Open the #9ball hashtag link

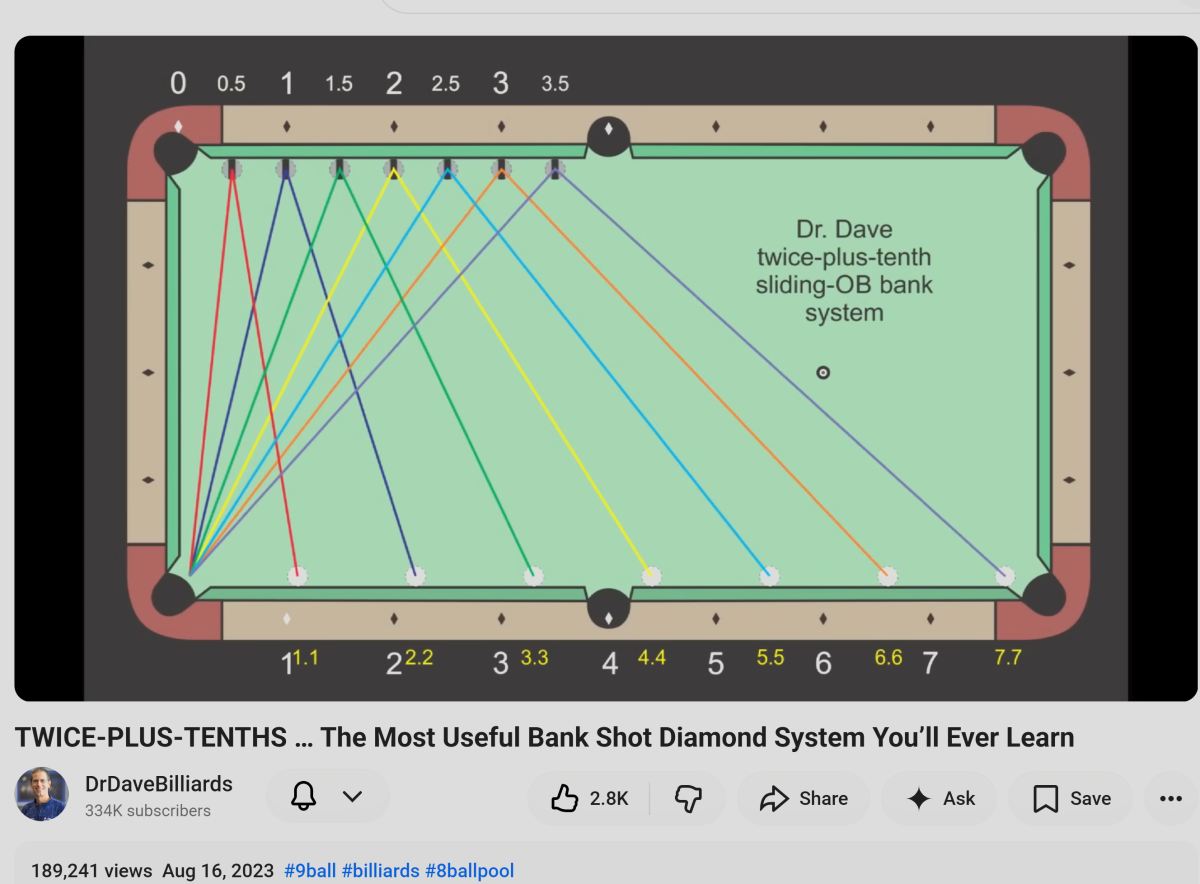click(310, 871)
